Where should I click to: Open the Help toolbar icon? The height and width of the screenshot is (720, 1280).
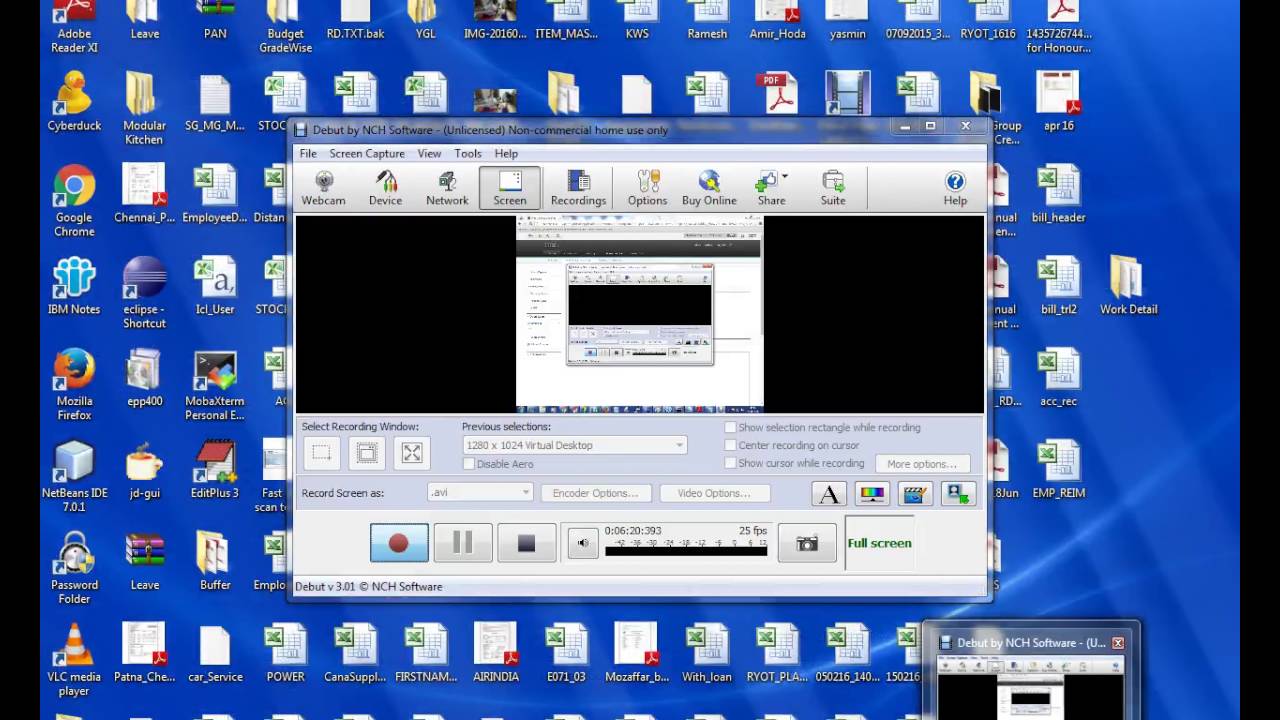point(955,188)
